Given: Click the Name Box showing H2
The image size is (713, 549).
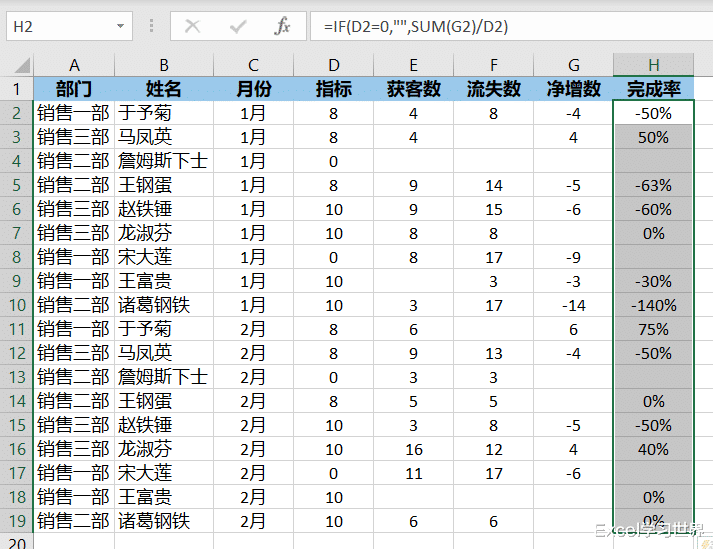Looking at the screenshot, I should [69, 26].
